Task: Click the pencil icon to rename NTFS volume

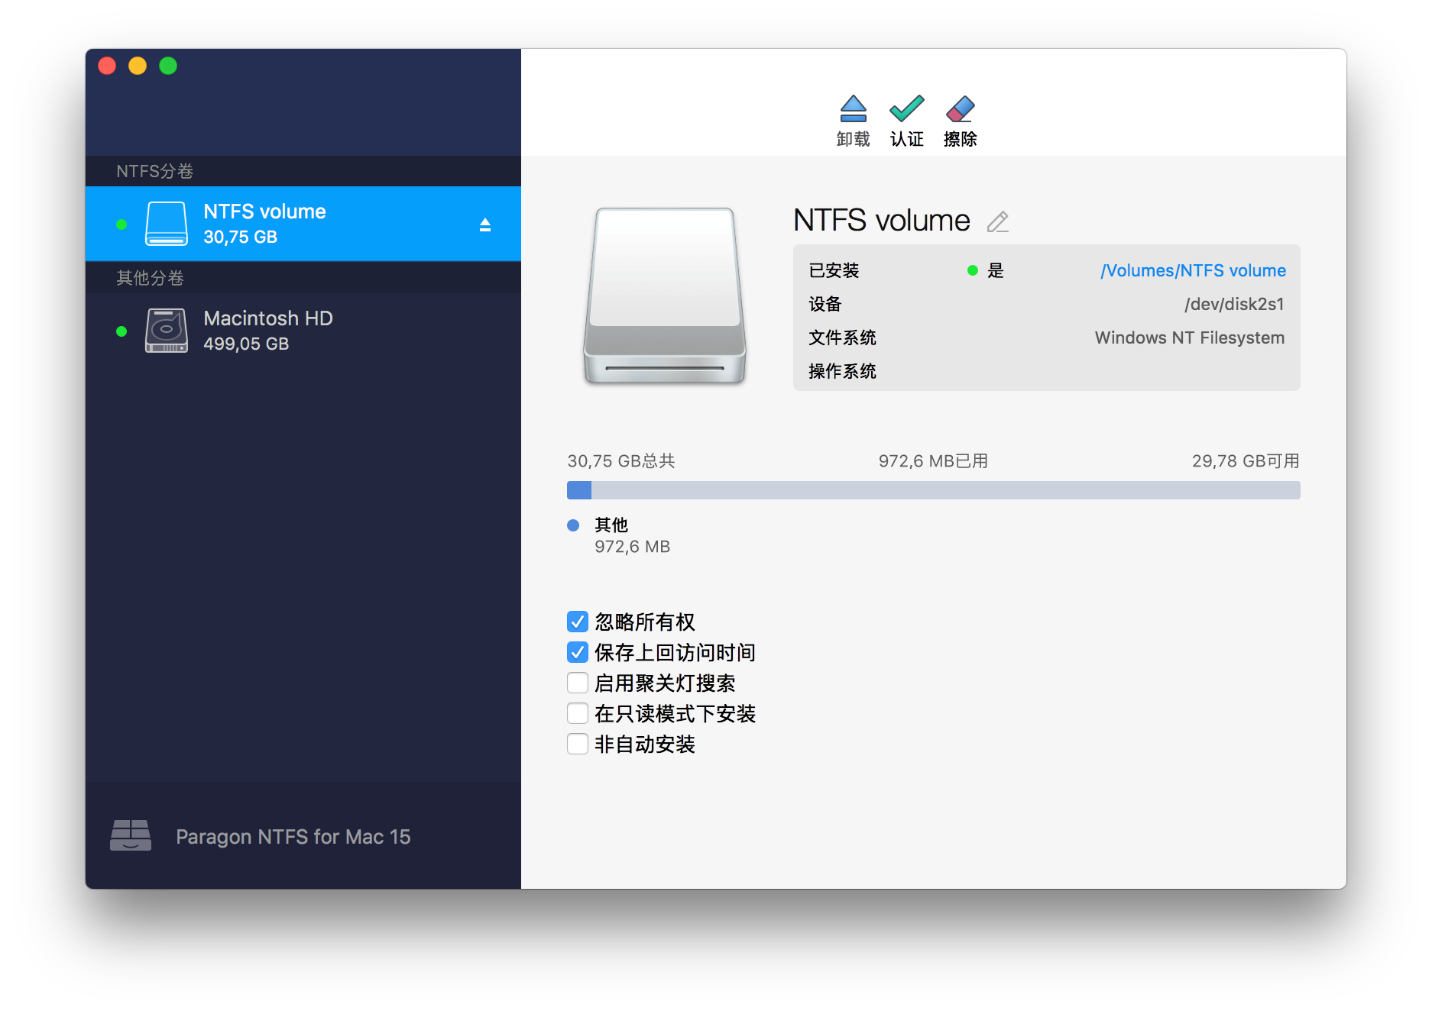Action: point(997,221)
